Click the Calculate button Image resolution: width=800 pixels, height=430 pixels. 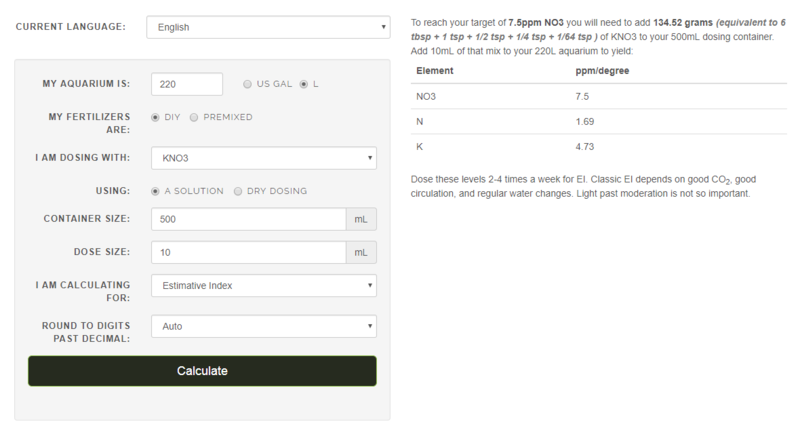click(202, 371)
